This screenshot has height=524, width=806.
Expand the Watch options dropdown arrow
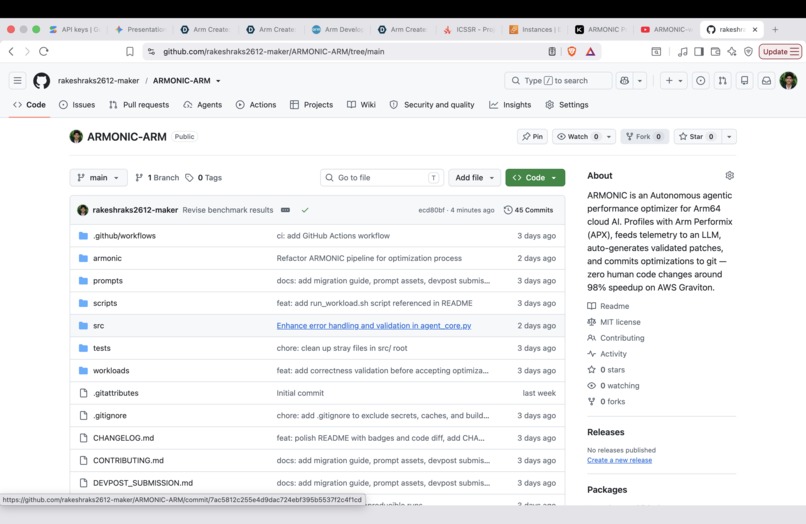tap(609, 137)
